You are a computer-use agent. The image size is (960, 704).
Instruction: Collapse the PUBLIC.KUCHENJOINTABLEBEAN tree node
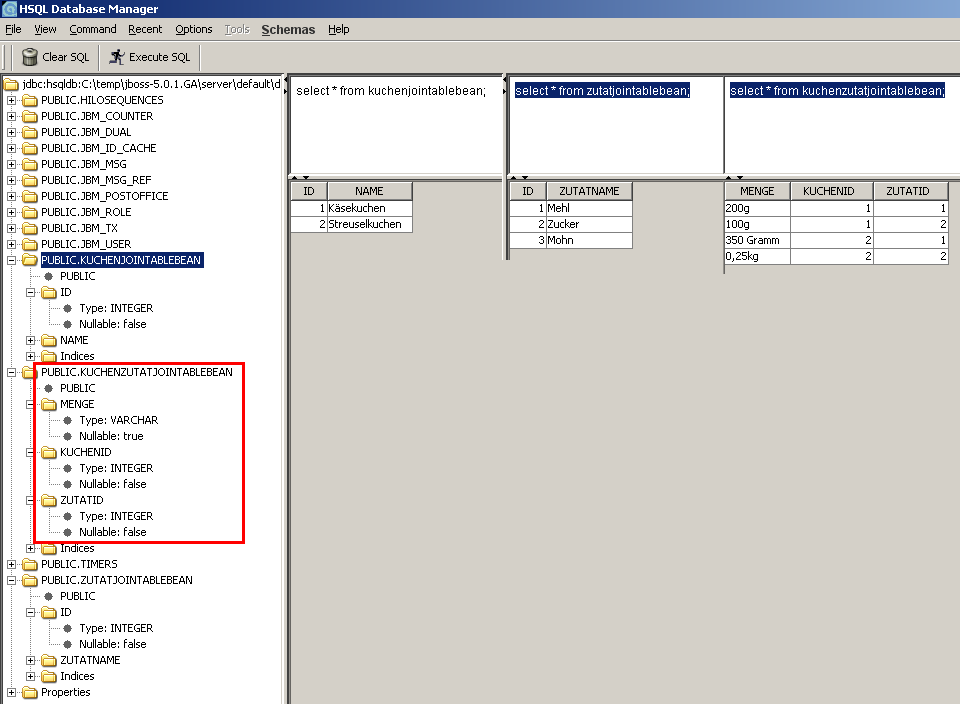click(12, 260)
